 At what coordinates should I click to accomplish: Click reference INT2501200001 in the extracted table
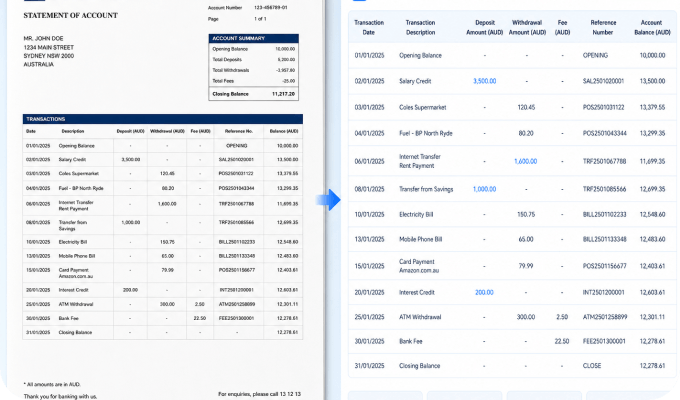click(x=603, y=292)
